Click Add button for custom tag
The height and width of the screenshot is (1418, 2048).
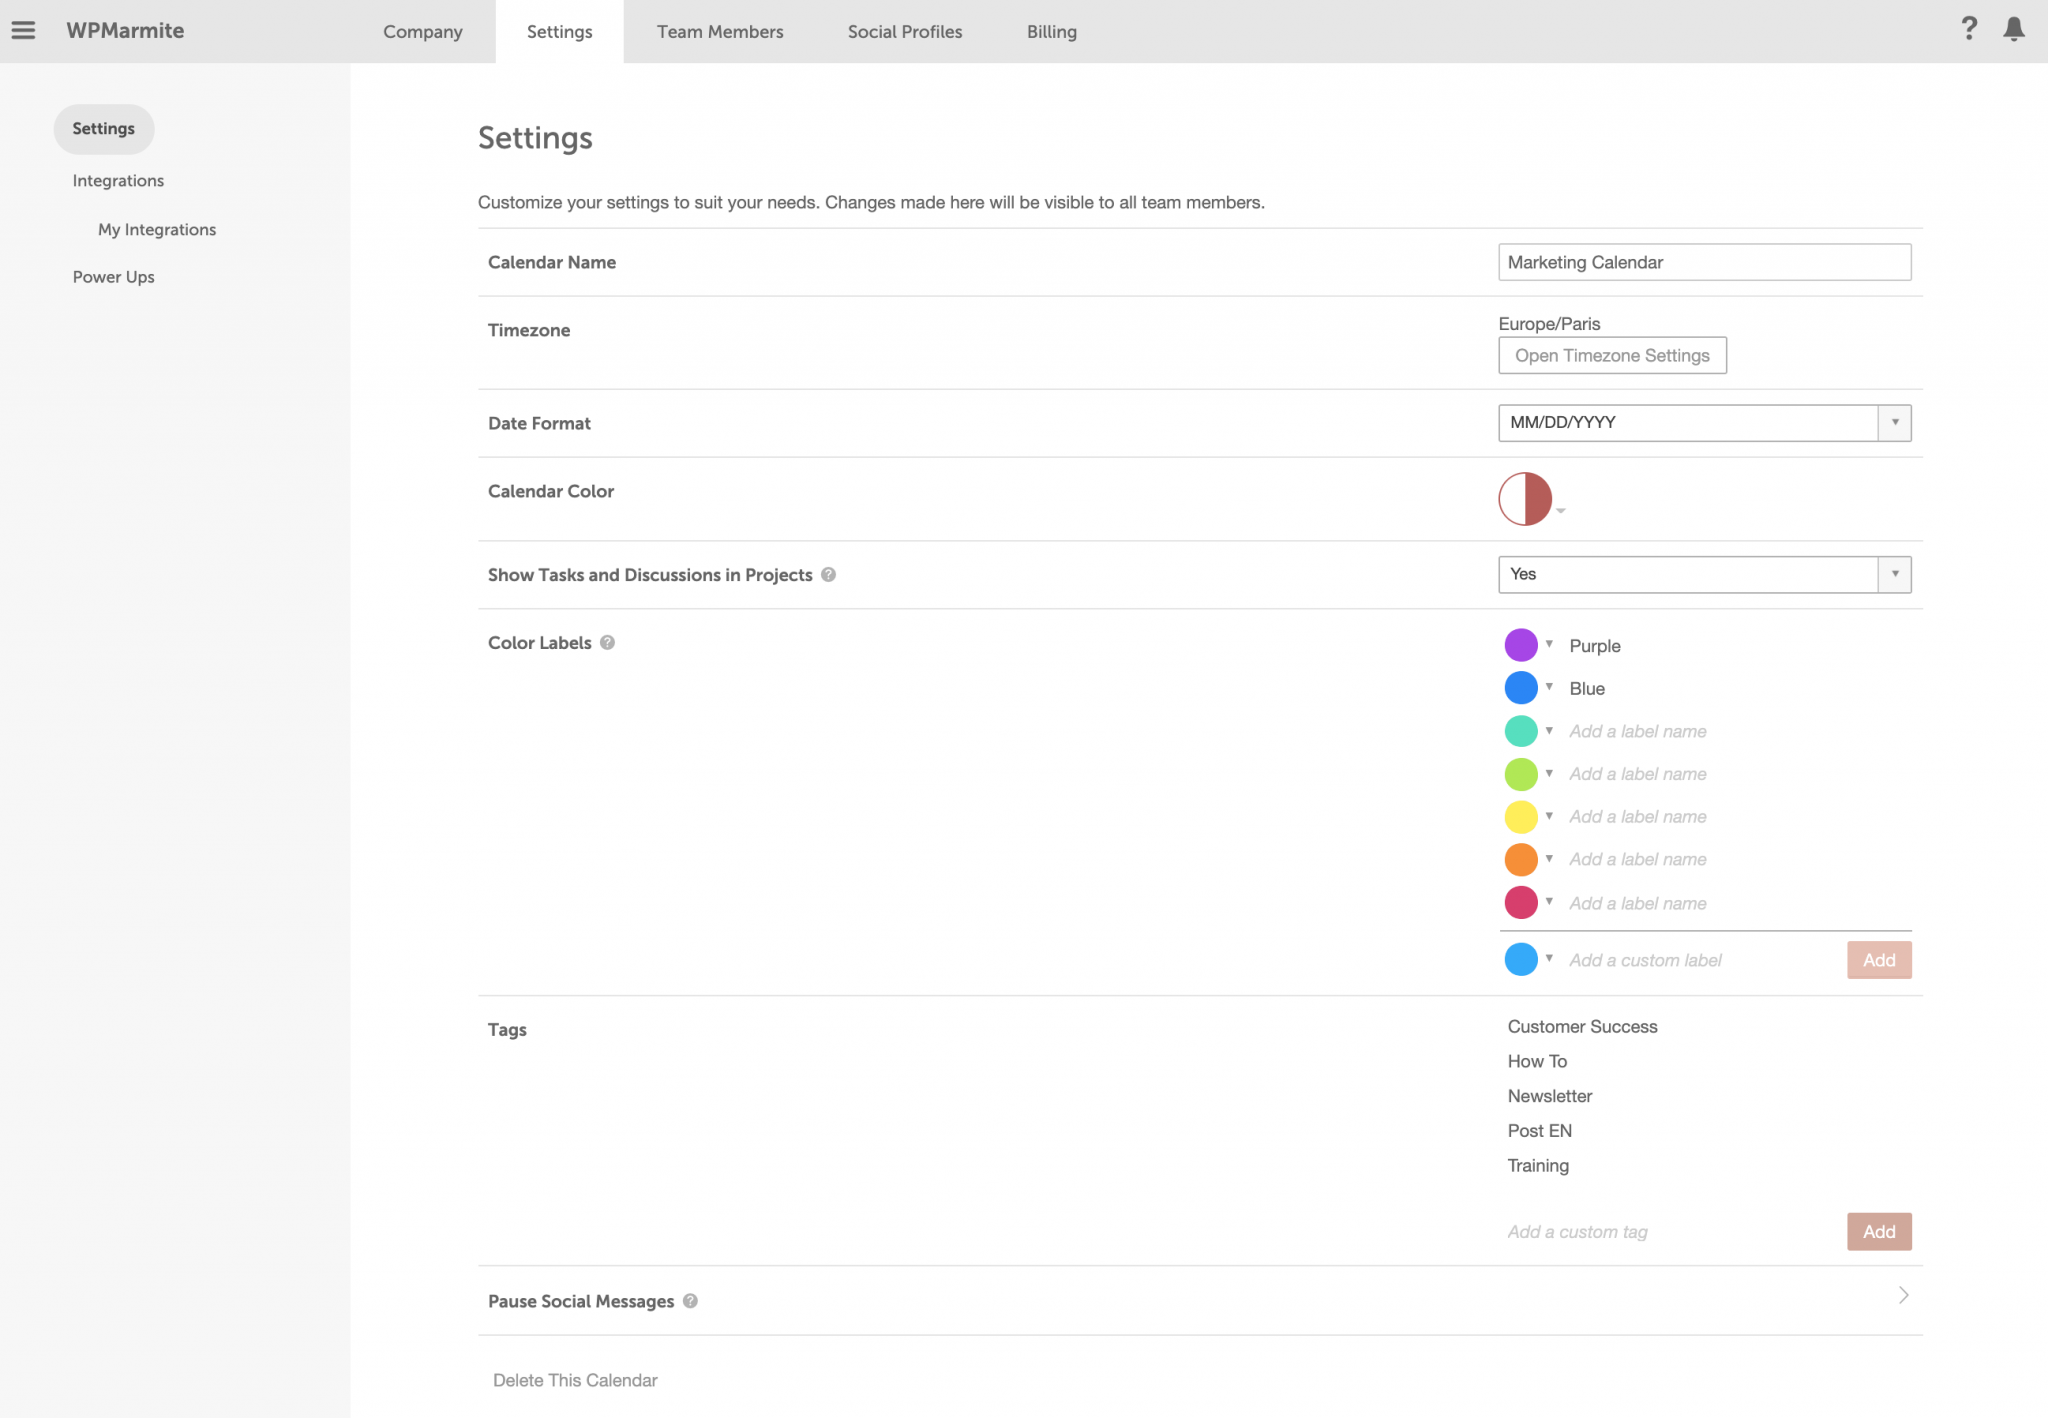1879,1232
